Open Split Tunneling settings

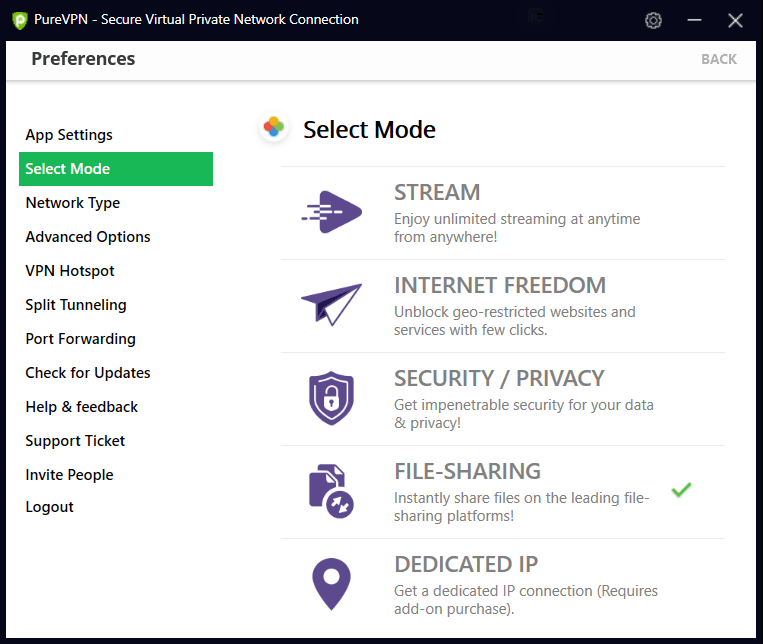[x=76, y=305]
